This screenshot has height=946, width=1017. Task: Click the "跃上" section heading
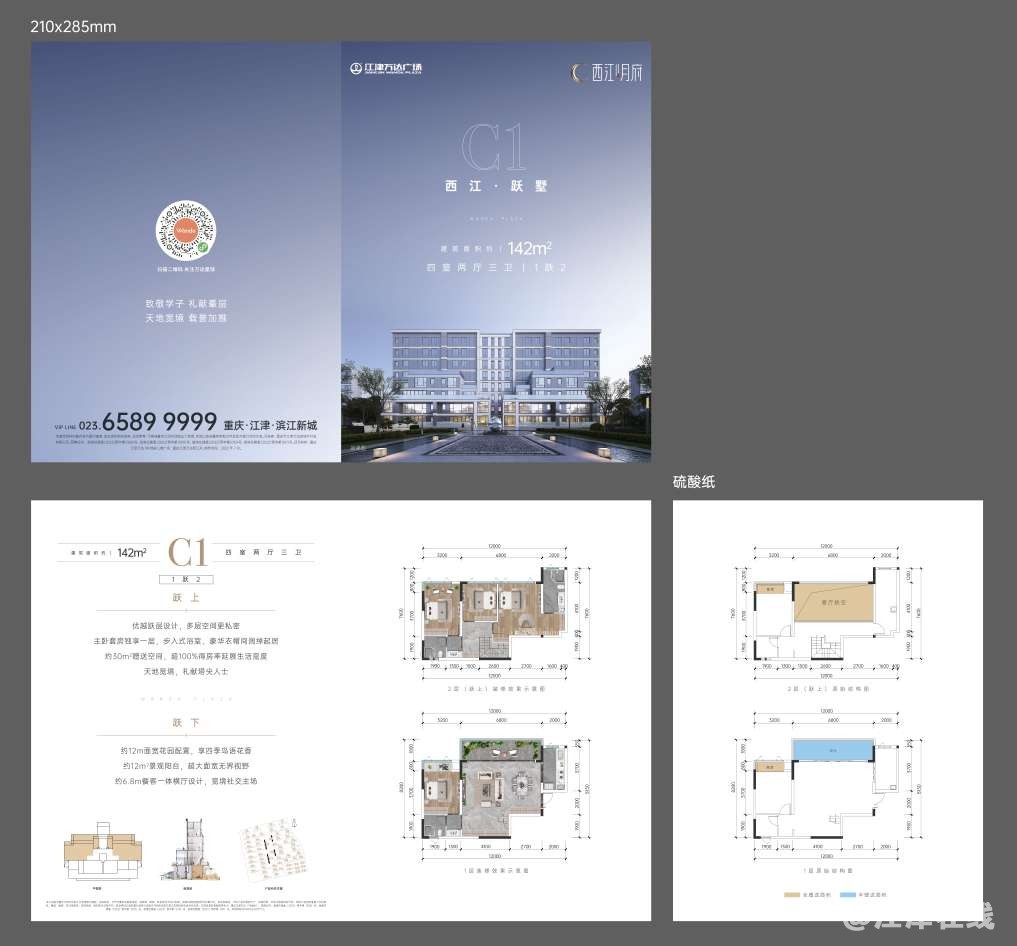pyautogui.click(x=186, y=598)
